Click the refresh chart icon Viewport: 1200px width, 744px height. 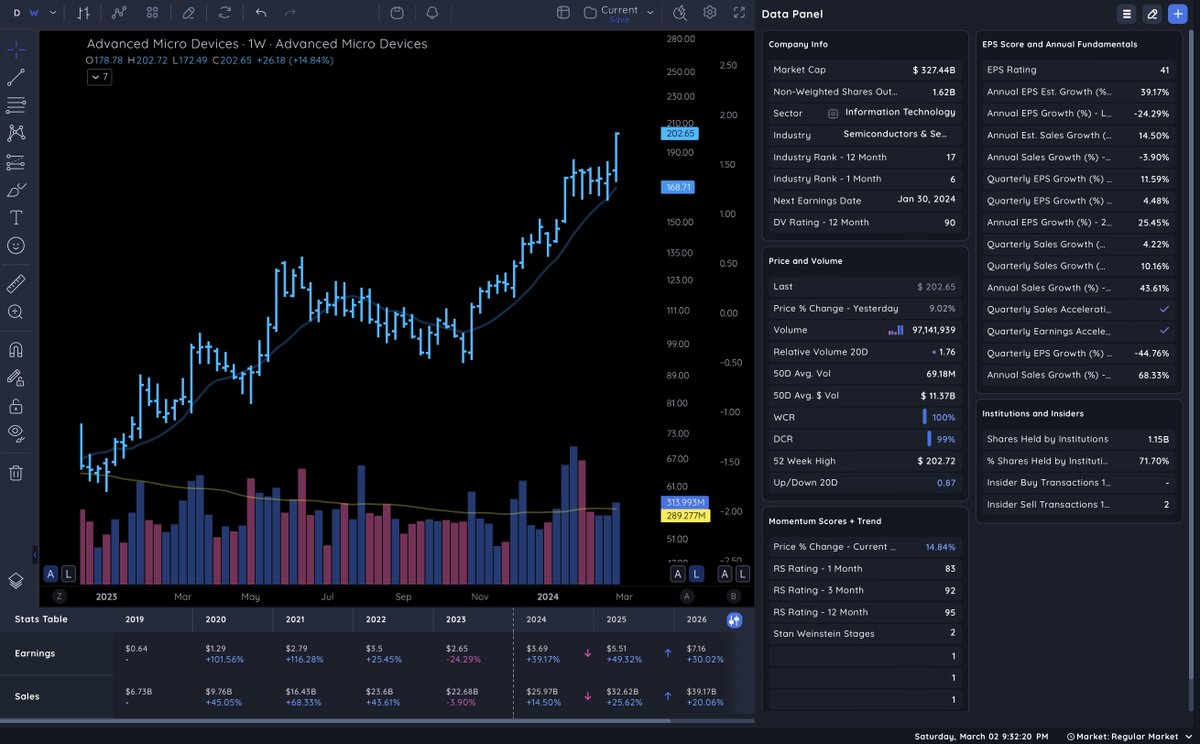tap(225, 13)
